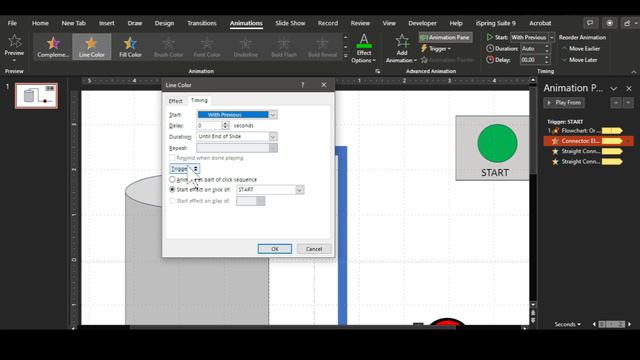
Task: Click the Preview star icon
Action: click(x=14, y=41)
